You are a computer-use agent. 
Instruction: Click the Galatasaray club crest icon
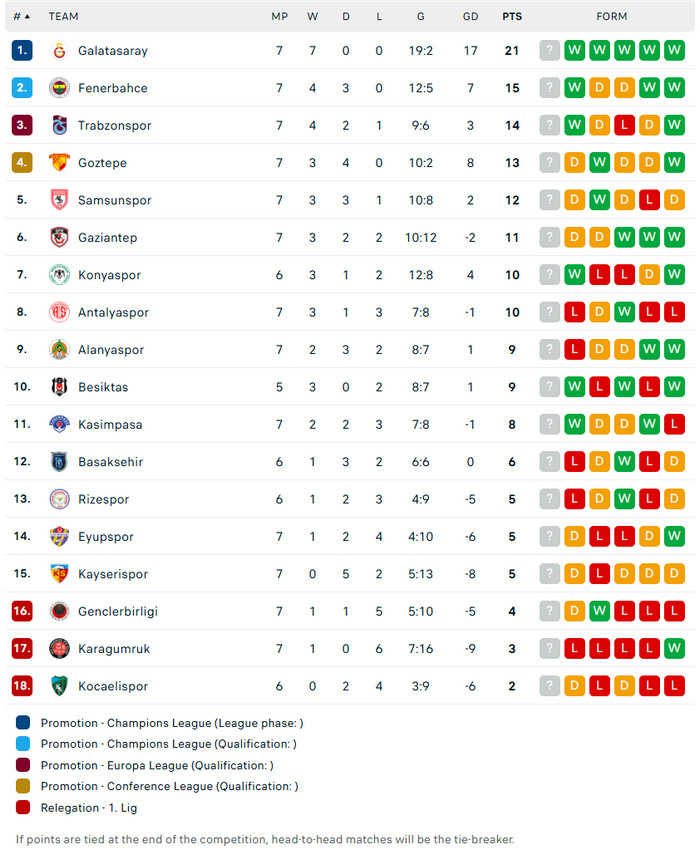59,51
